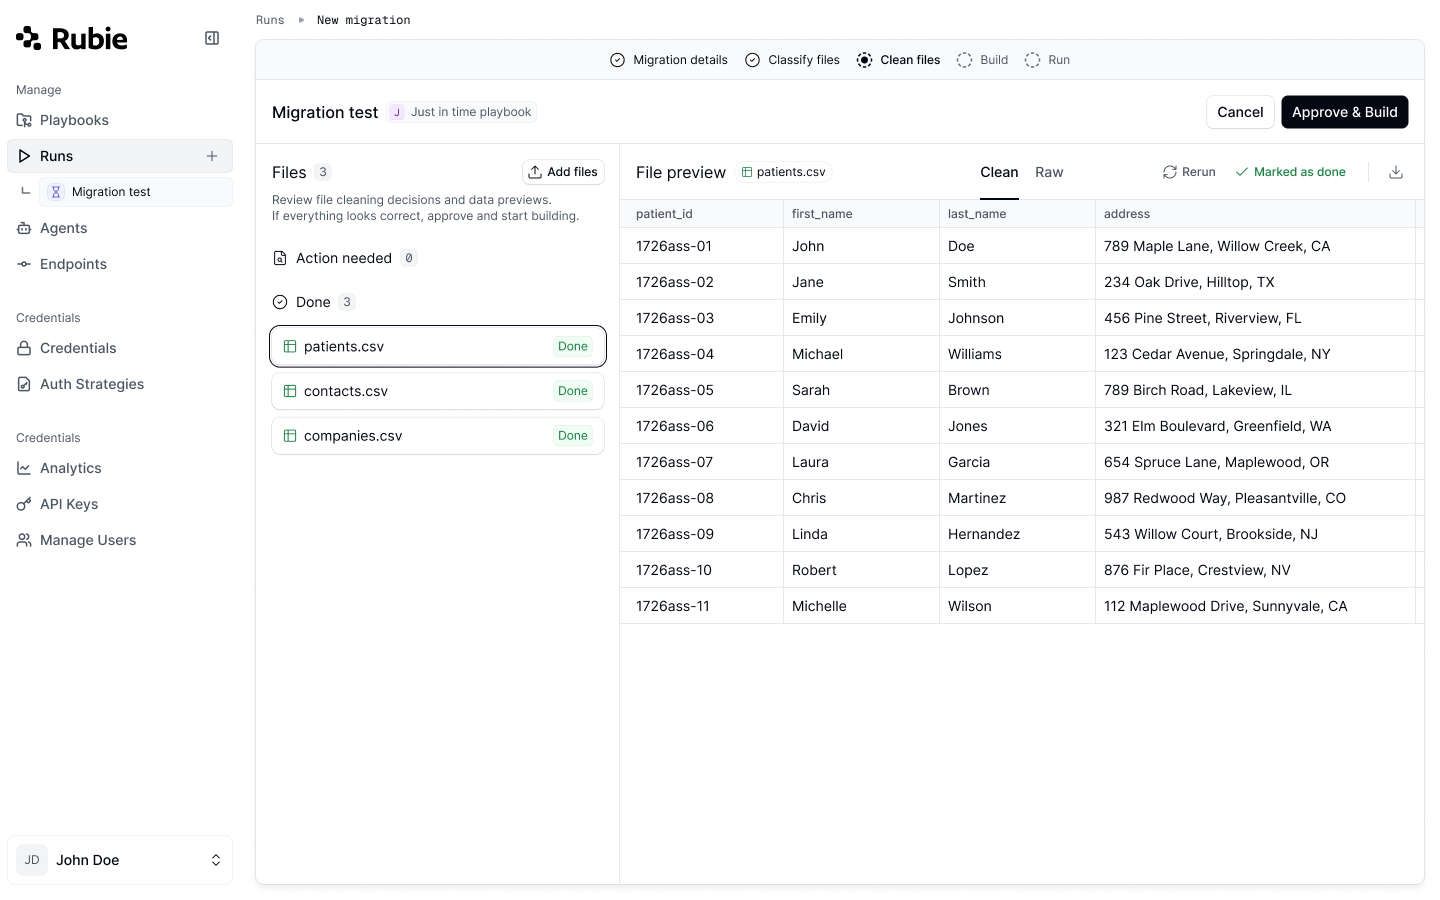
Task: Click the Agents sidebar icon
Action: click(x=24, y=228)
